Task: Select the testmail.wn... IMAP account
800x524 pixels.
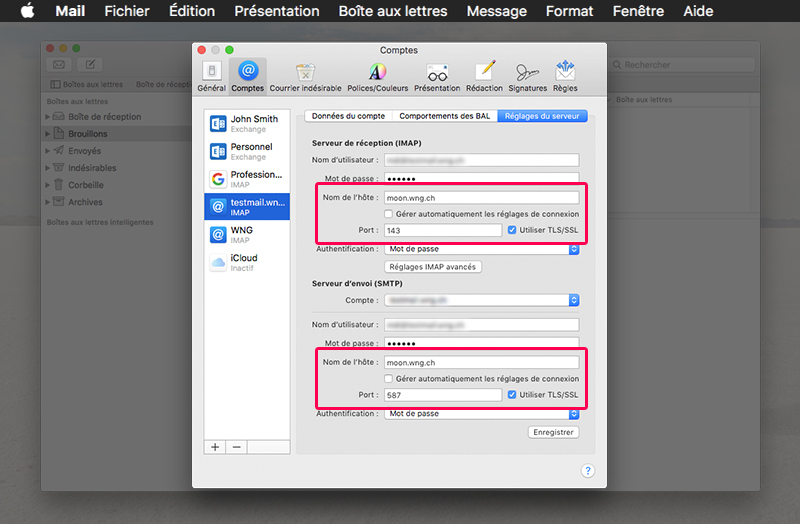Action: 247,207
